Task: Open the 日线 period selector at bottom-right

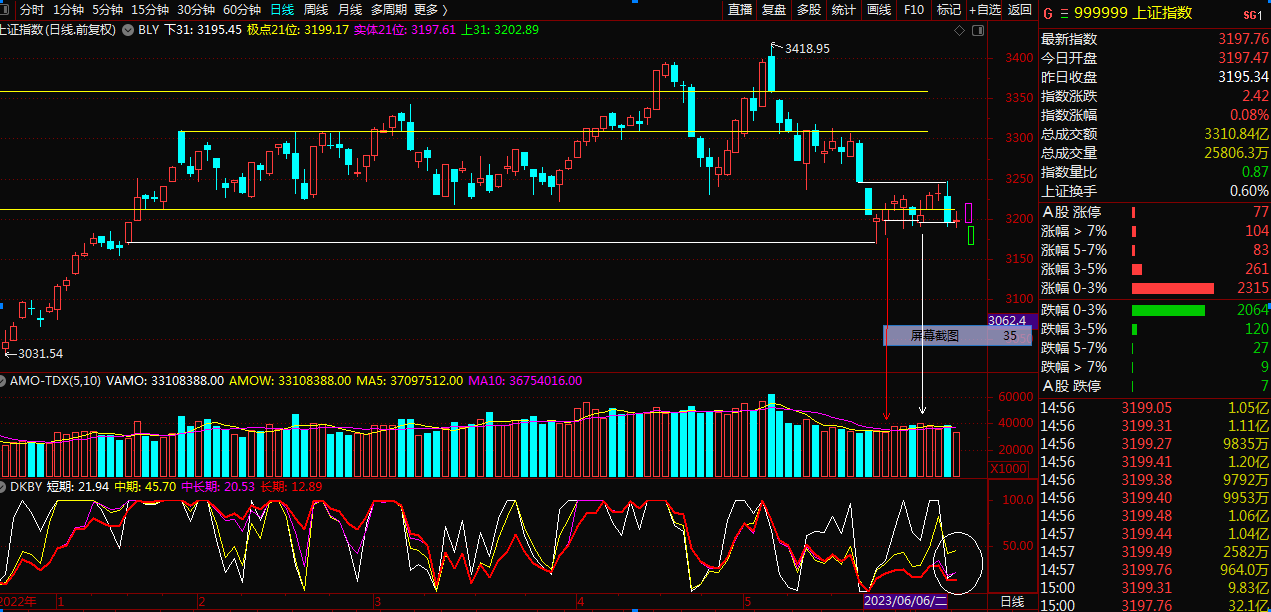Action: 1012,602
